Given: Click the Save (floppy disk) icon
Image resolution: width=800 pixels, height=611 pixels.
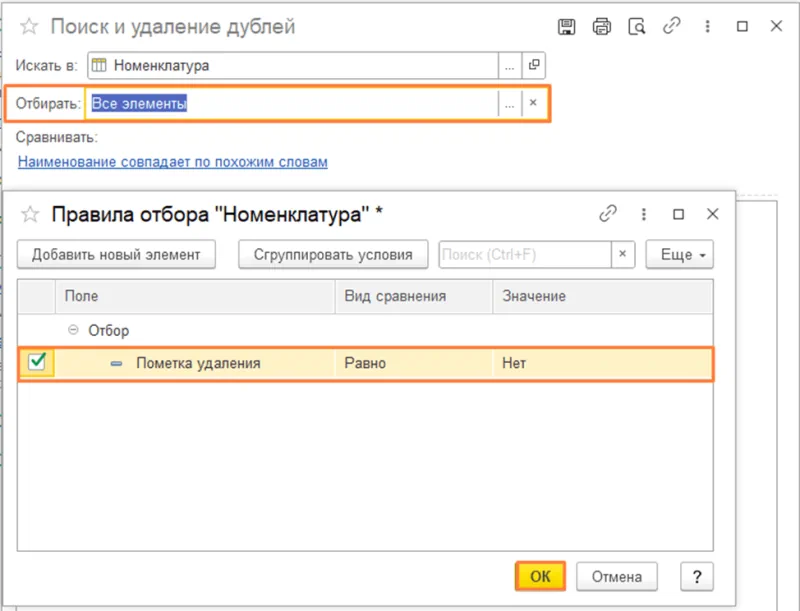Looking at the screenshot, I should point(566,27).
